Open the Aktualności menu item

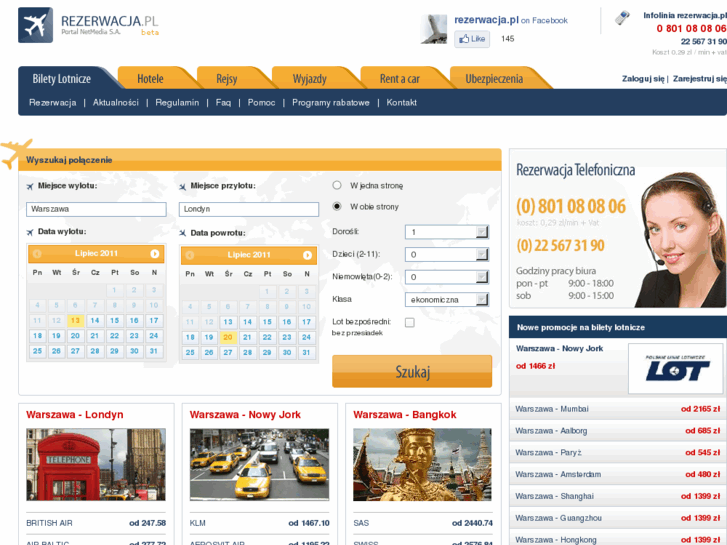pyautogui.click(x=115, y=103)
